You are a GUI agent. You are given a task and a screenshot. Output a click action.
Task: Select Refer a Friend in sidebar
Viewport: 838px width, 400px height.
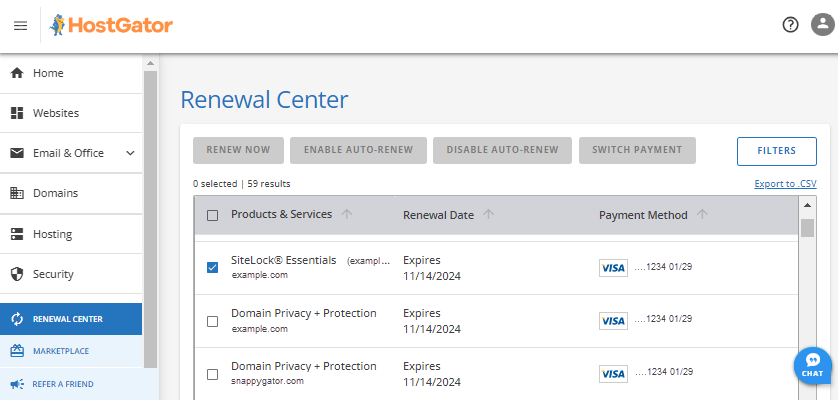(71, 384)
